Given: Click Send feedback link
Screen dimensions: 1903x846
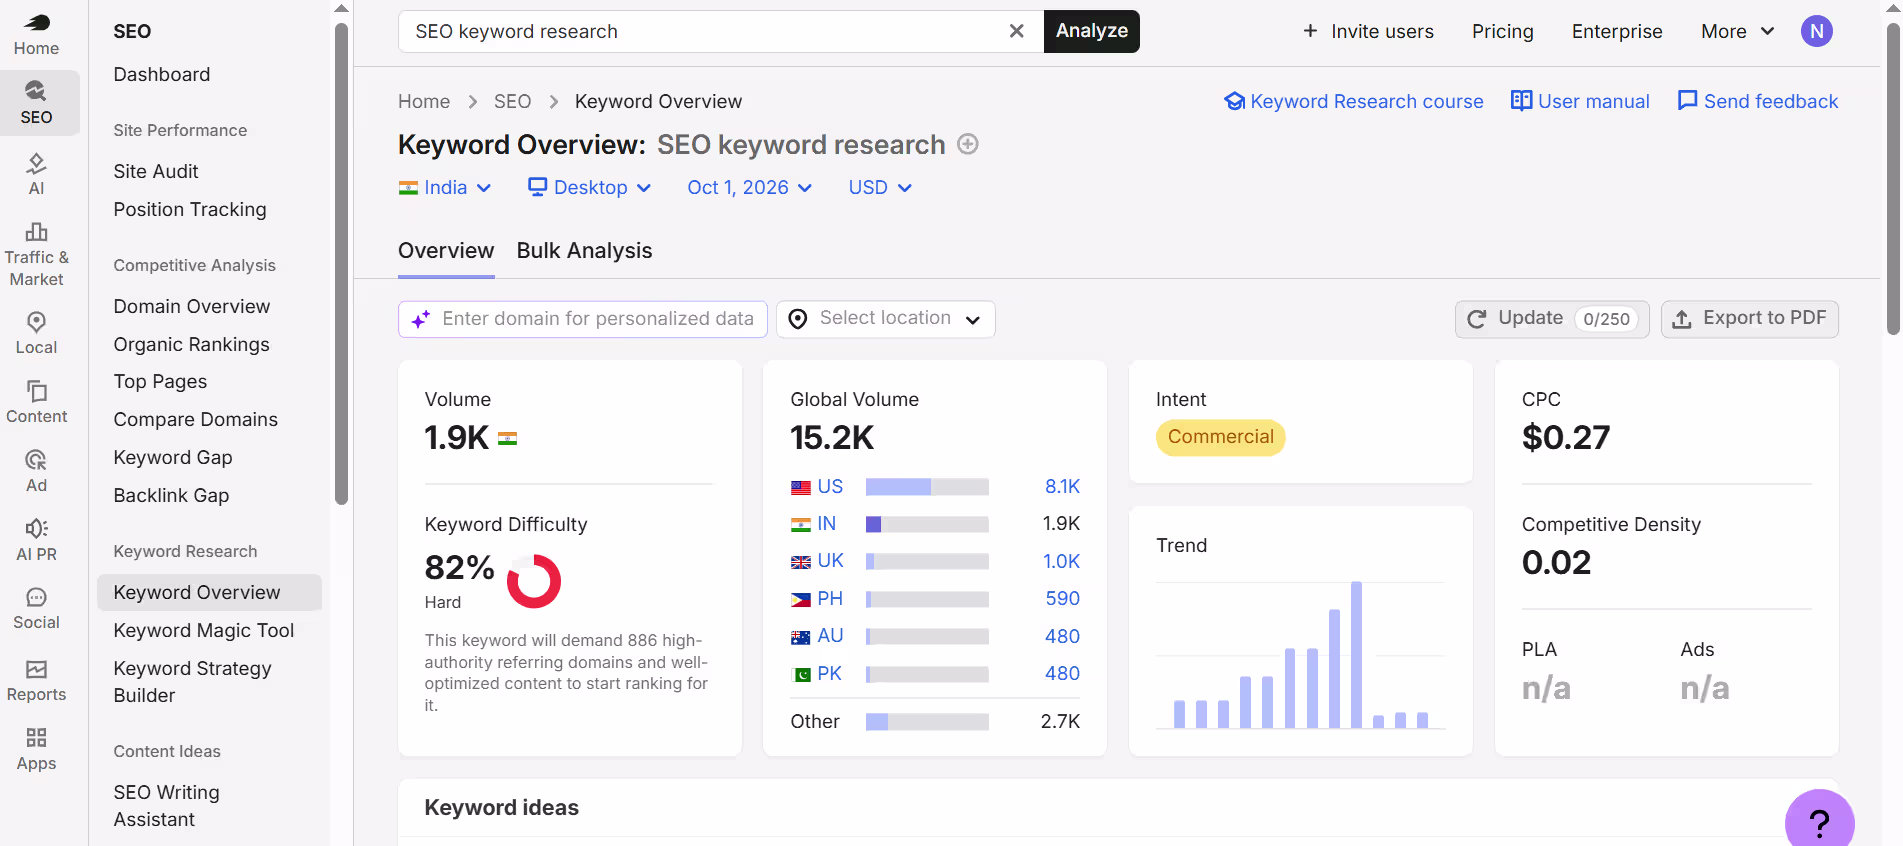Looking at the screenshot, I should [x=1757, y=101].
